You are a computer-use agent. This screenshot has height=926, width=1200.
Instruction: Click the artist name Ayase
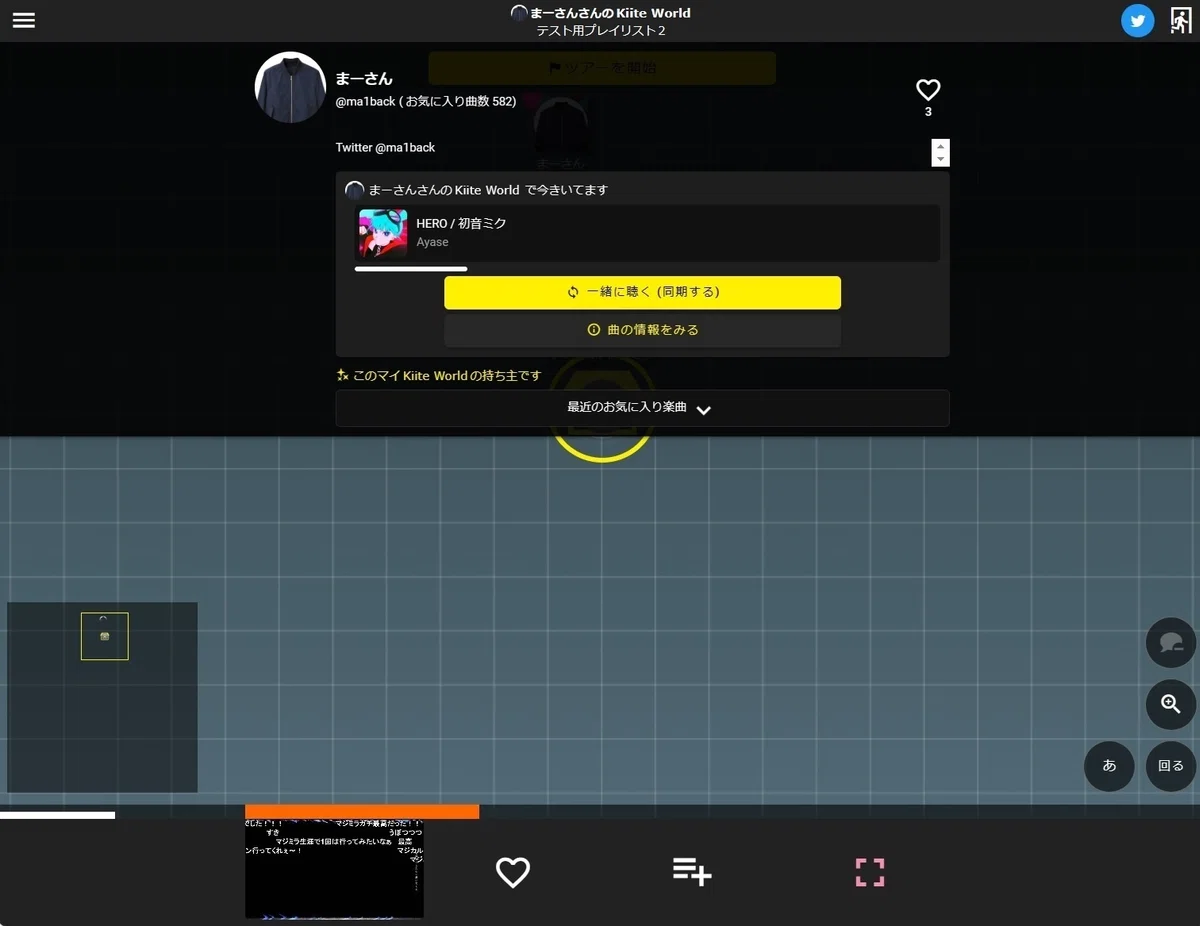click(432, 242)
